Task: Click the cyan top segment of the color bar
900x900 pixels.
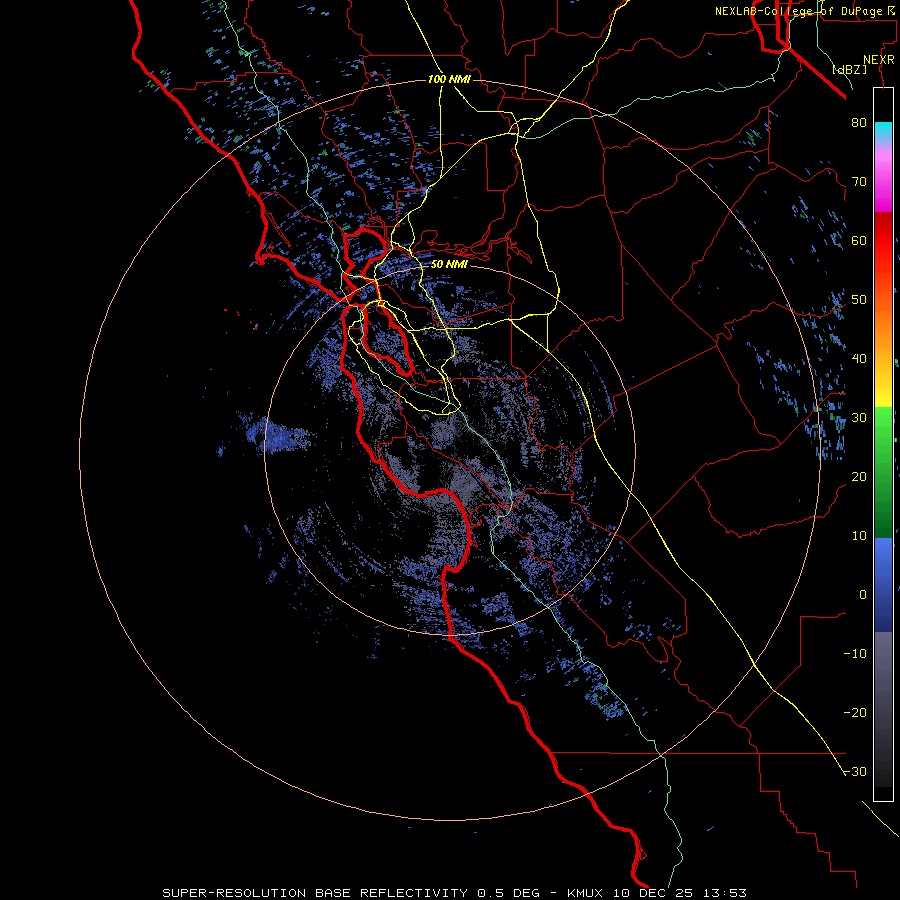Action: (x=883, y=132)
